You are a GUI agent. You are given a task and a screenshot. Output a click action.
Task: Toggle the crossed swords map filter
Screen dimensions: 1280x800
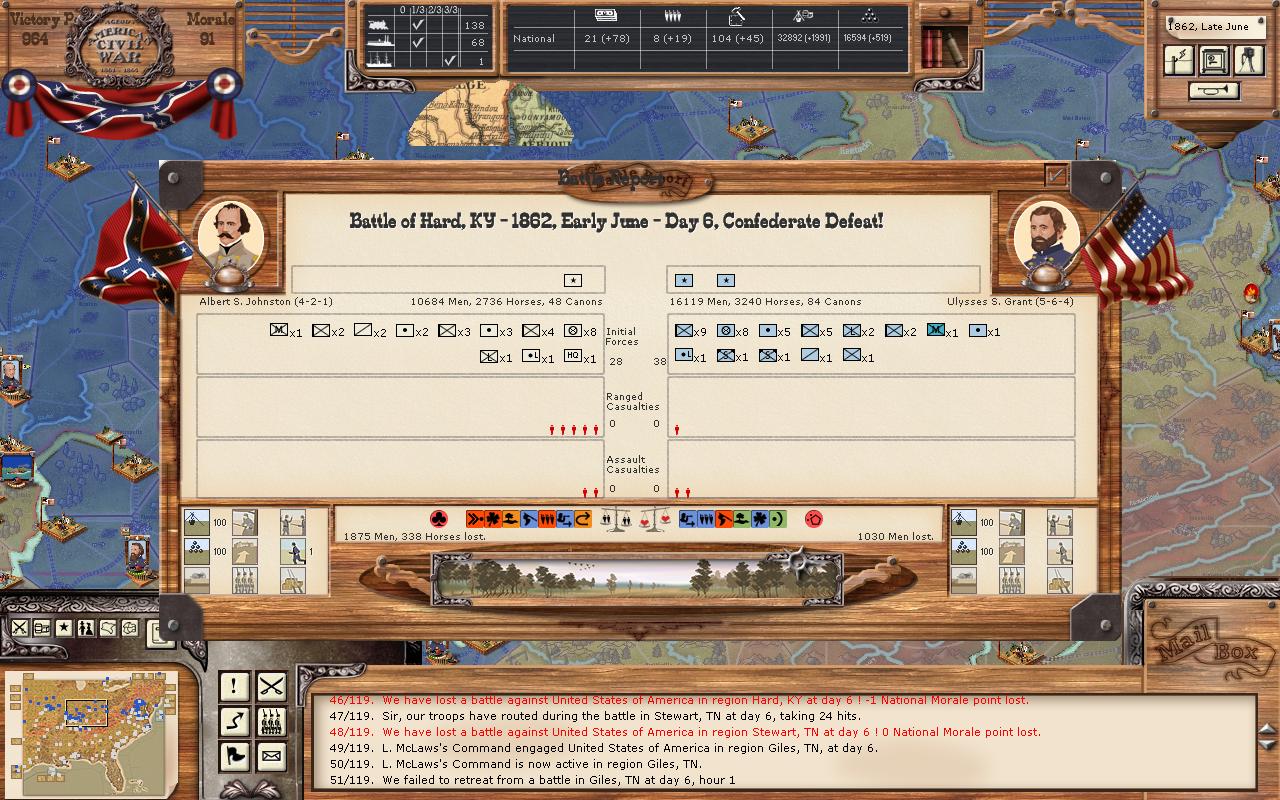(x=20, y=628)
